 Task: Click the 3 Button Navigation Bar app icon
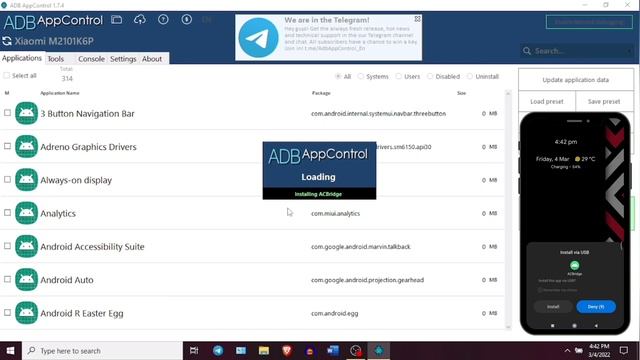point(27,113)
